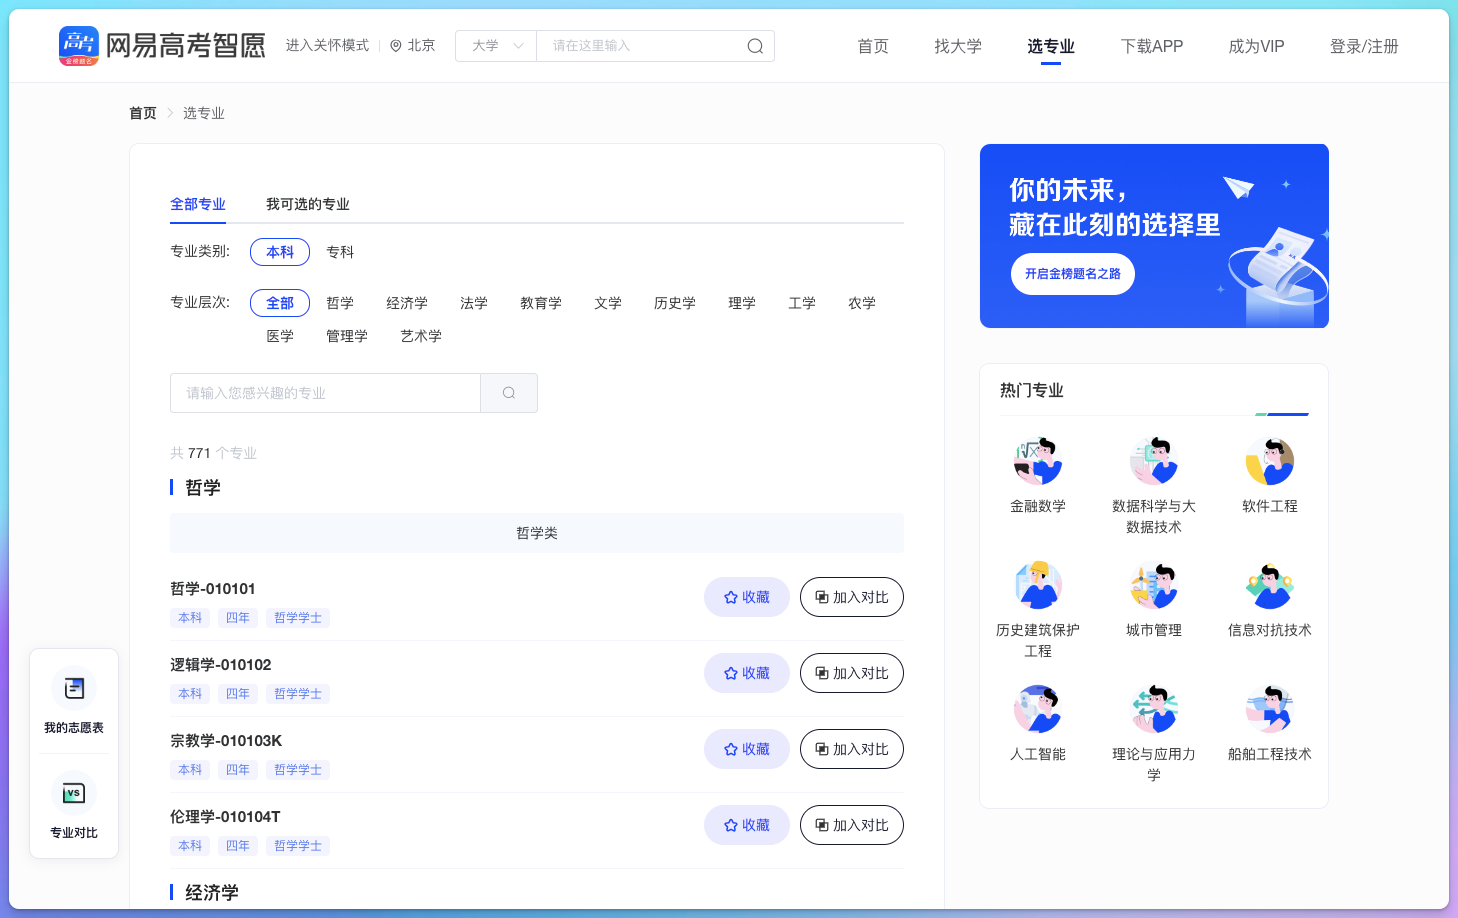The image size is (1458, 918).
Task: Select the 软件工程 icon in hot majors
Action: coord(1270,462)
